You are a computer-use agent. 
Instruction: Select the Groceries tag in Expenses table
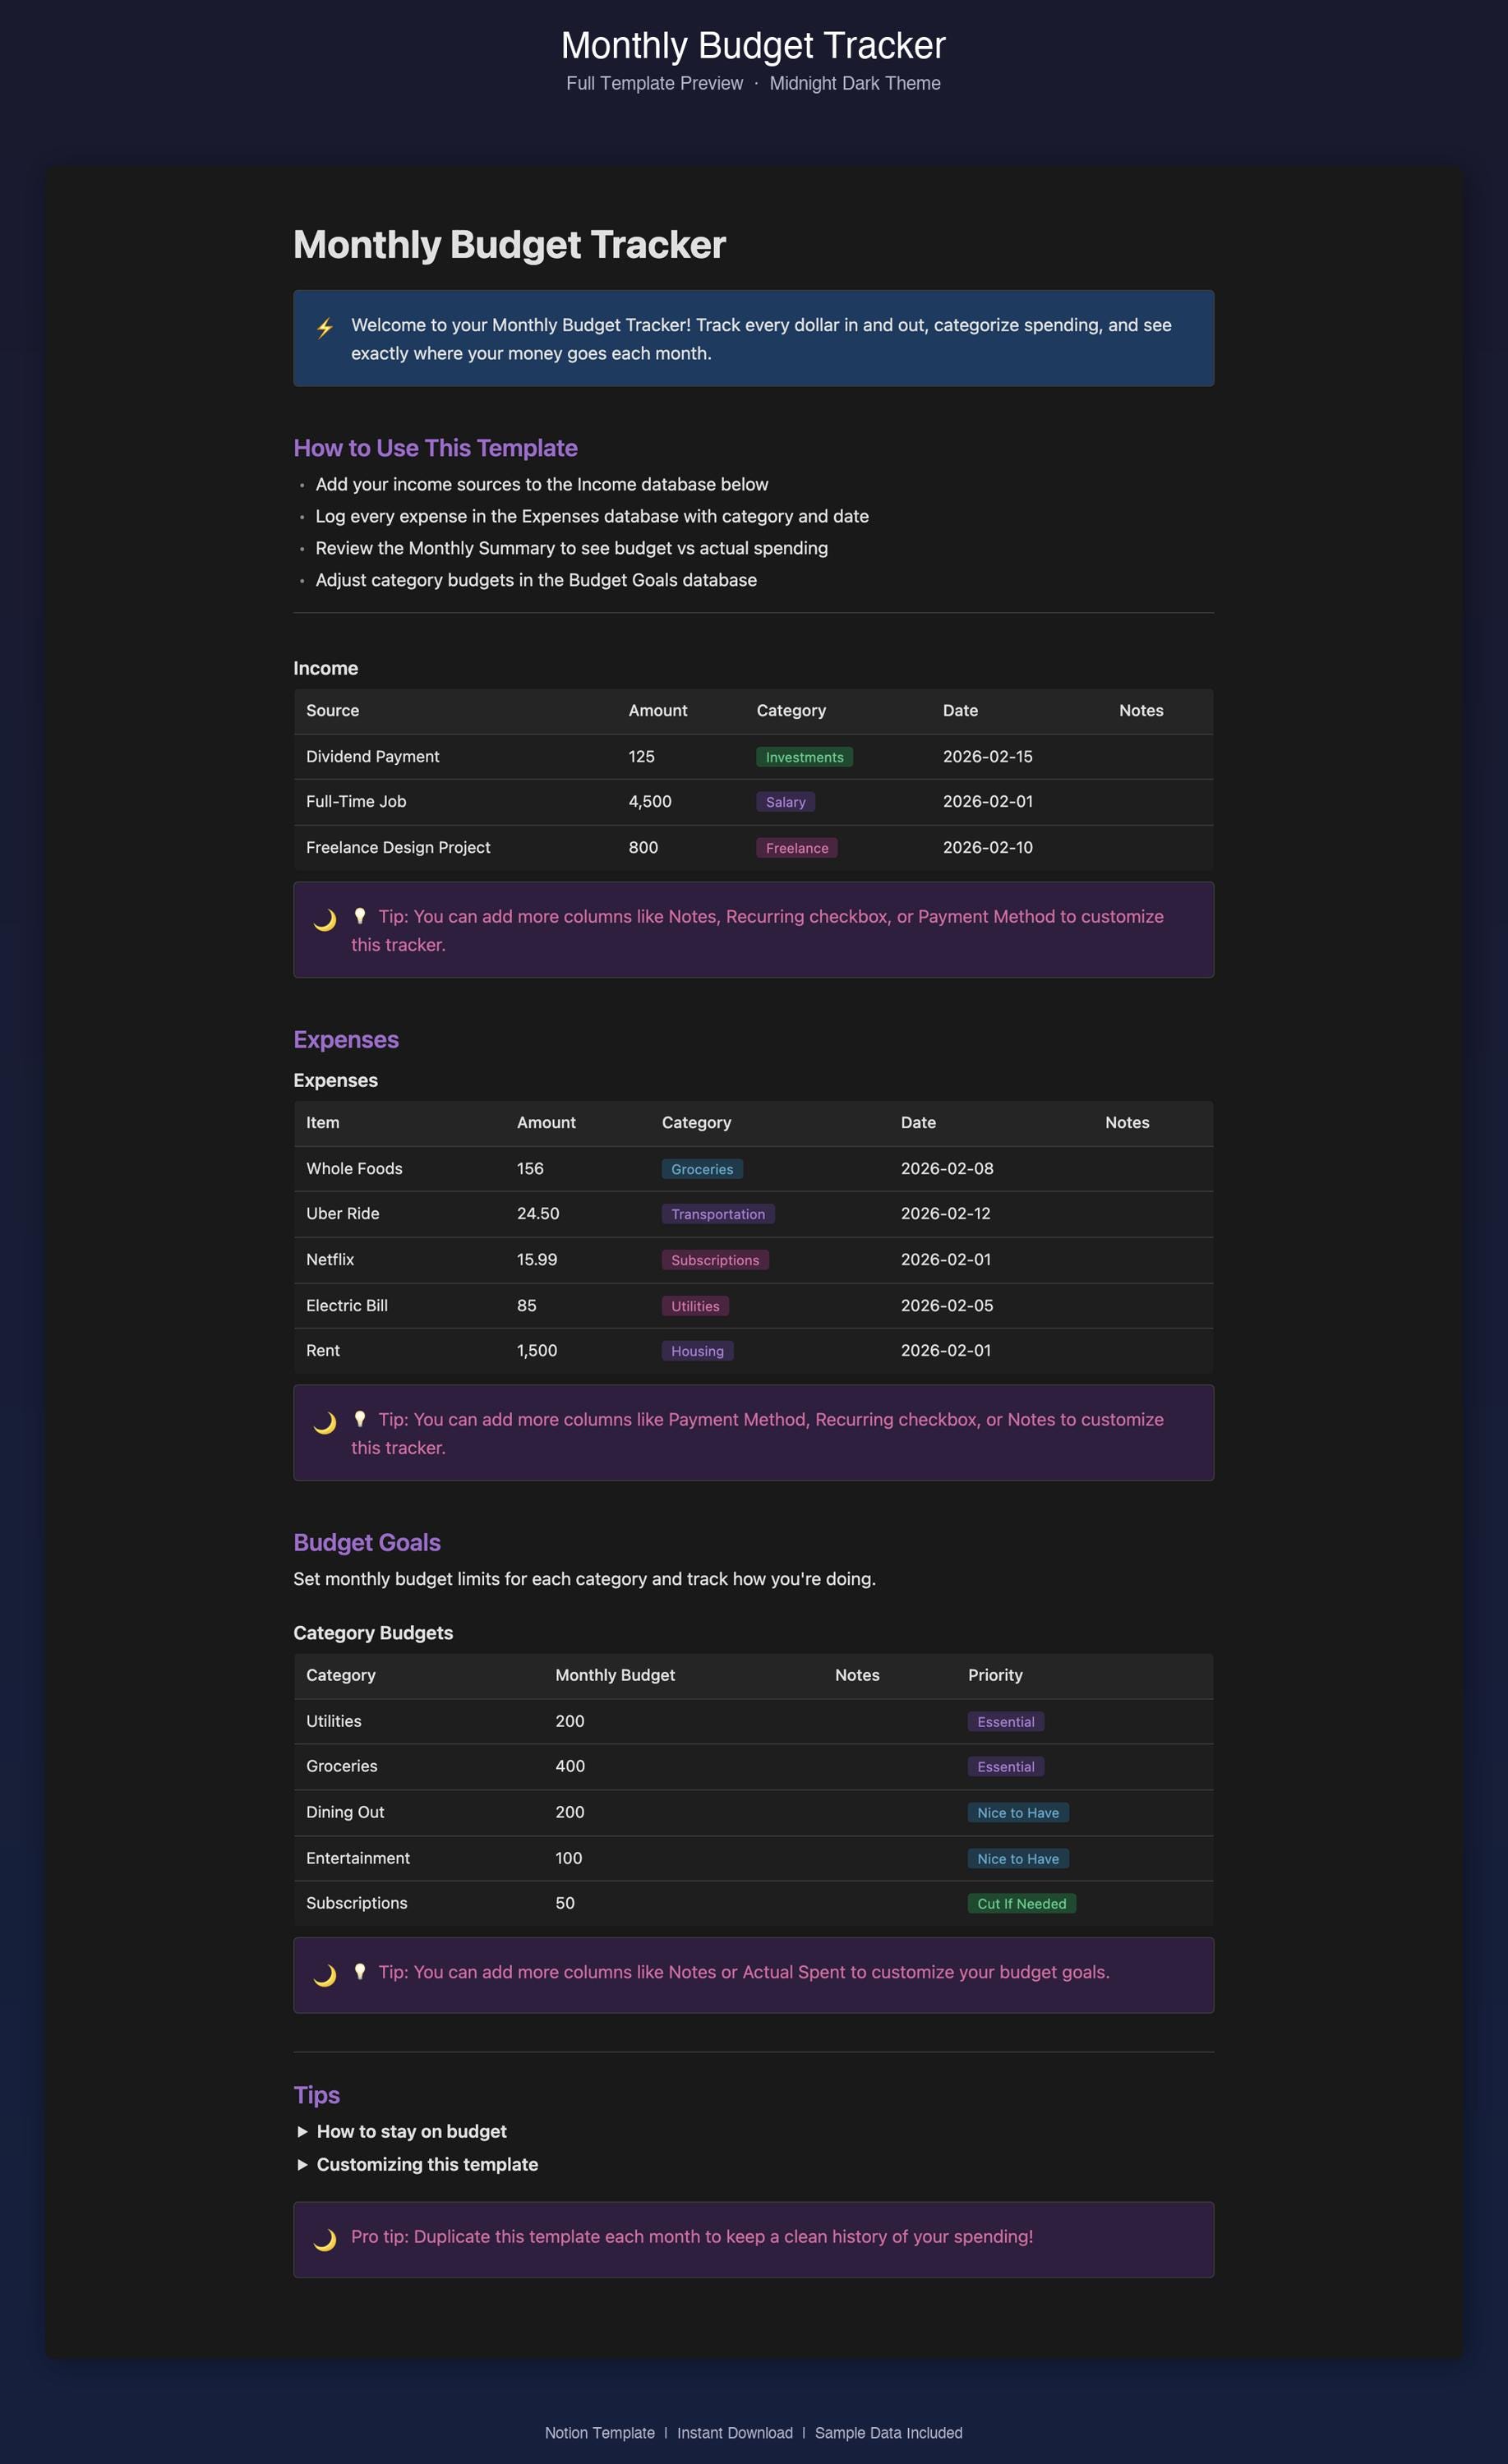[702, 1169]
